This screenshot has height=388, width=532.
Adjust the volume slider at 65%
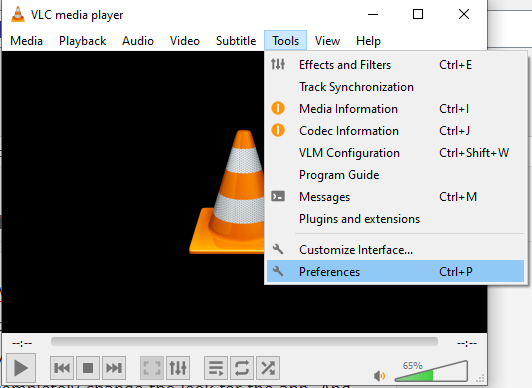pyautogui.click(x=432, y=371)
